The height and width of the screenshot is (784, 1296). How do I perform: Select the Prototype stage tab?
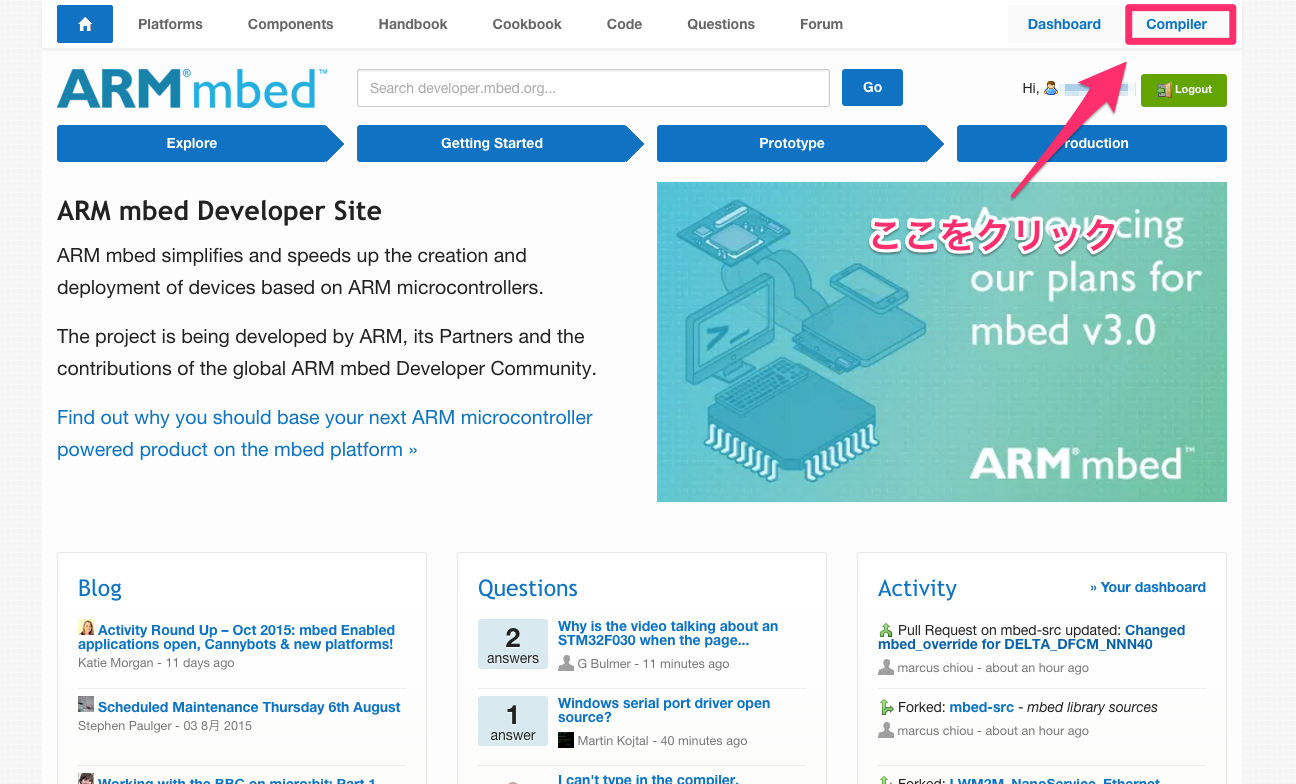click(x=794, y=143)
